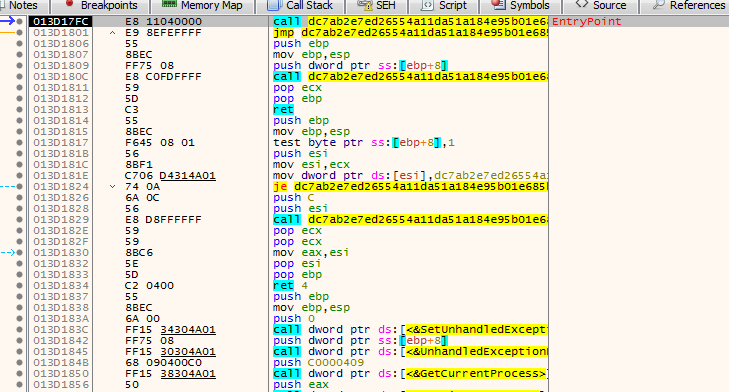
Task: Select opcode bytes F645 08 01
Action: 159,142
